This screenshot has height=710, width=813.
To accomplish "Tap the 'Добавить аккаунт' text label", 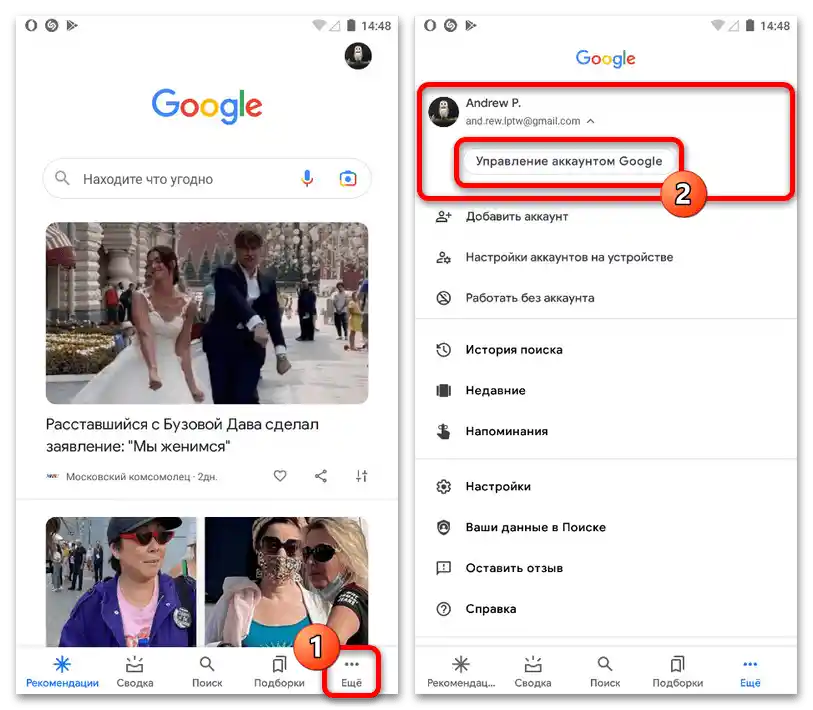I will click(516, 217).
